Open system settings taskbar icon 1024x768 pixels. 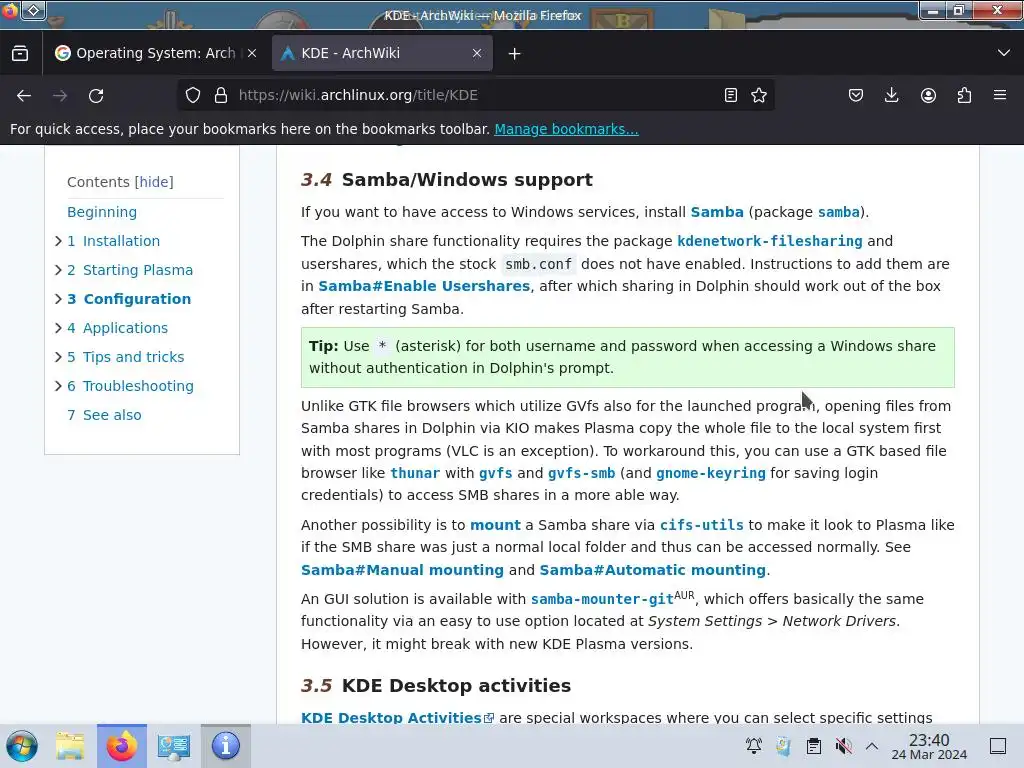tap(173, 746)
